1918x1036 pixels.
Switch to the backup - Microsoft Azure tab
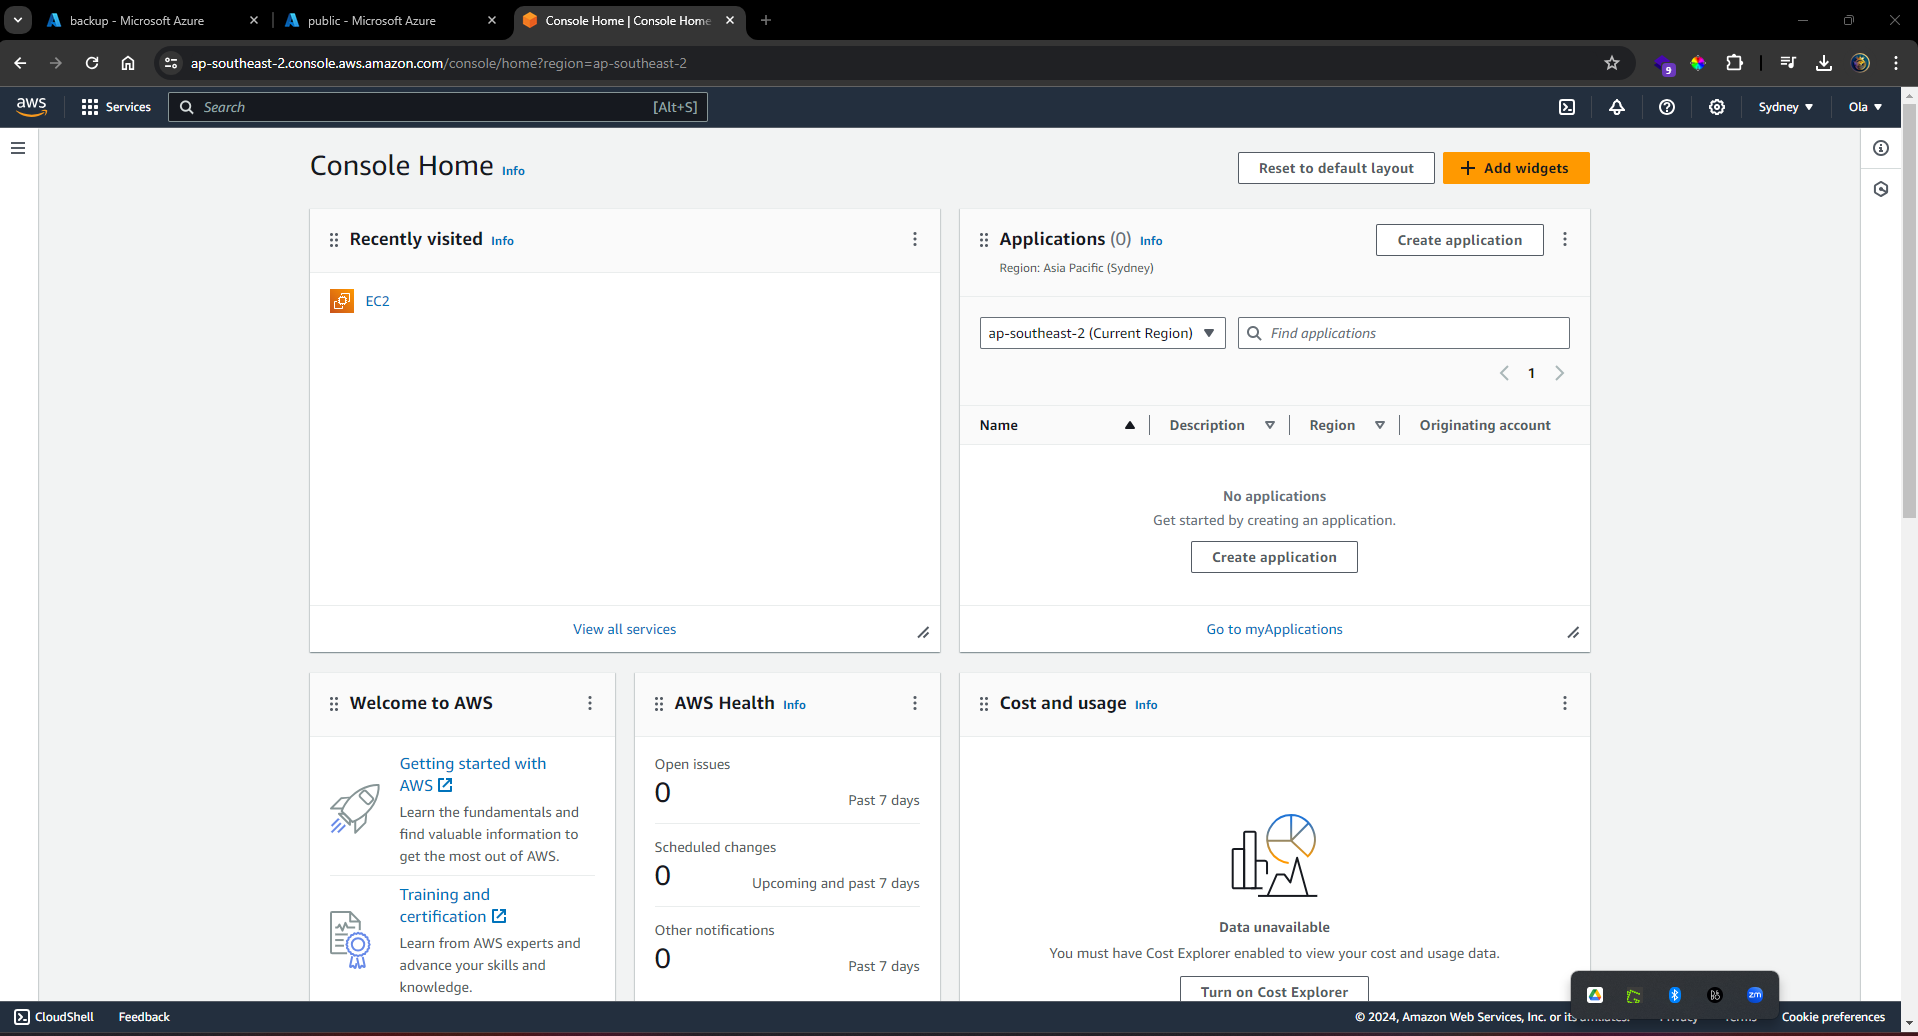[137, 20]
